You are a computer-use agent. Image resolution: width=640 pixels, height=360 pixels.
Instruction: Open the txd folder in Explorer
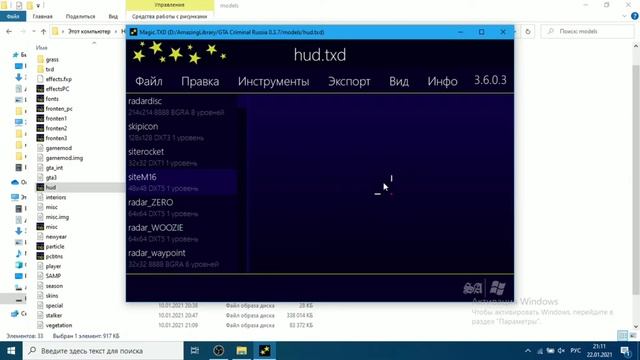coord(50,69)
